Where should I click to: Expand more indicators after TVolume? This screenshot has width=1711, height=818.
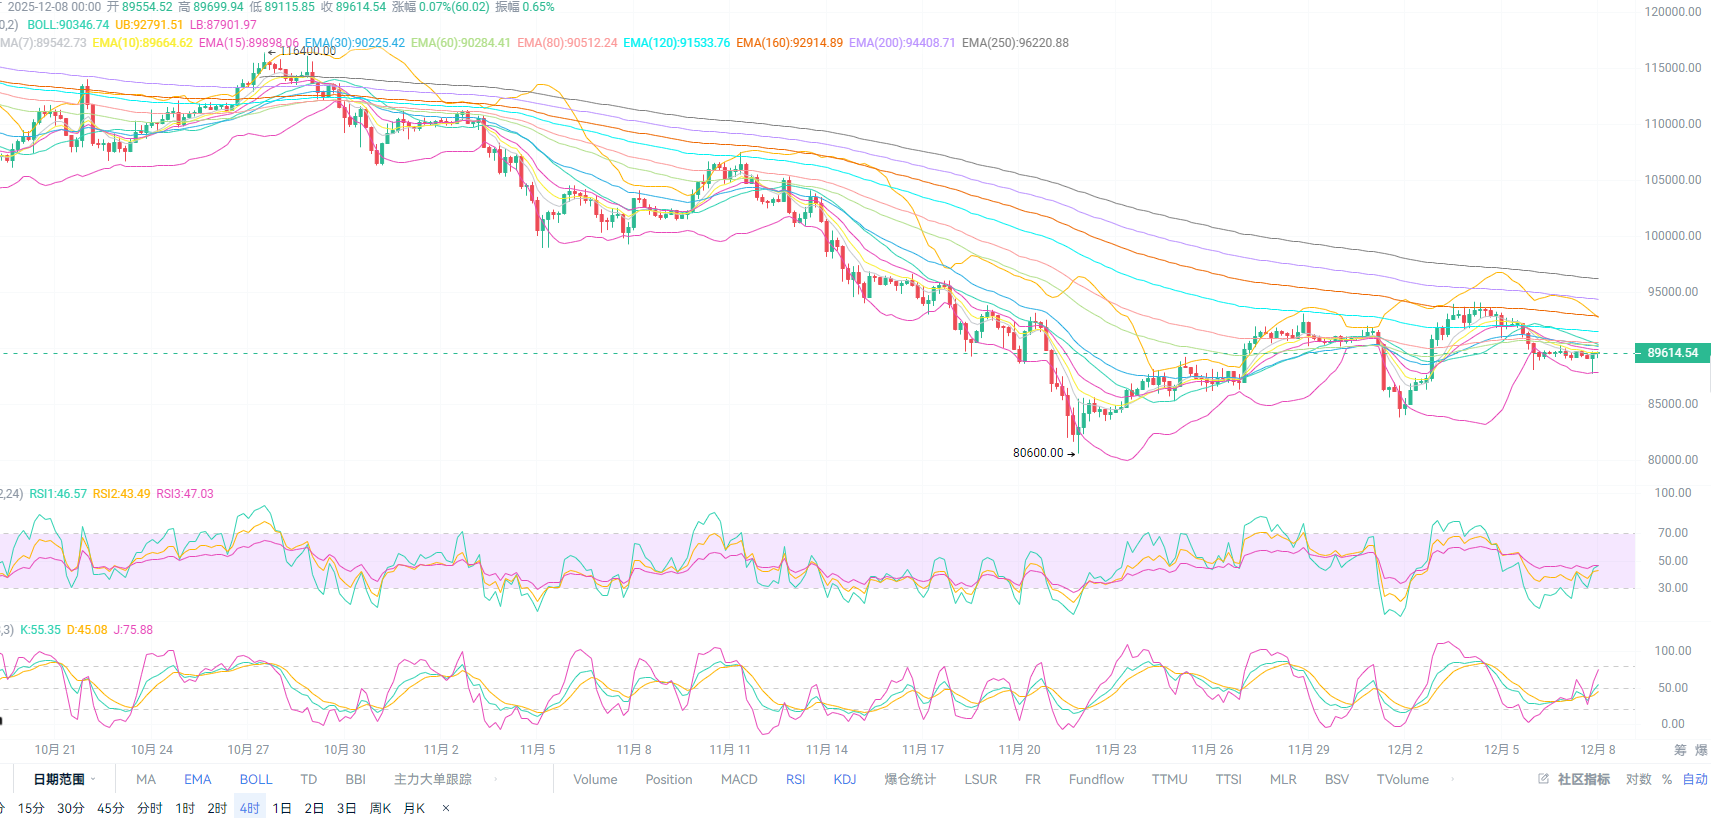(1452, 779)
